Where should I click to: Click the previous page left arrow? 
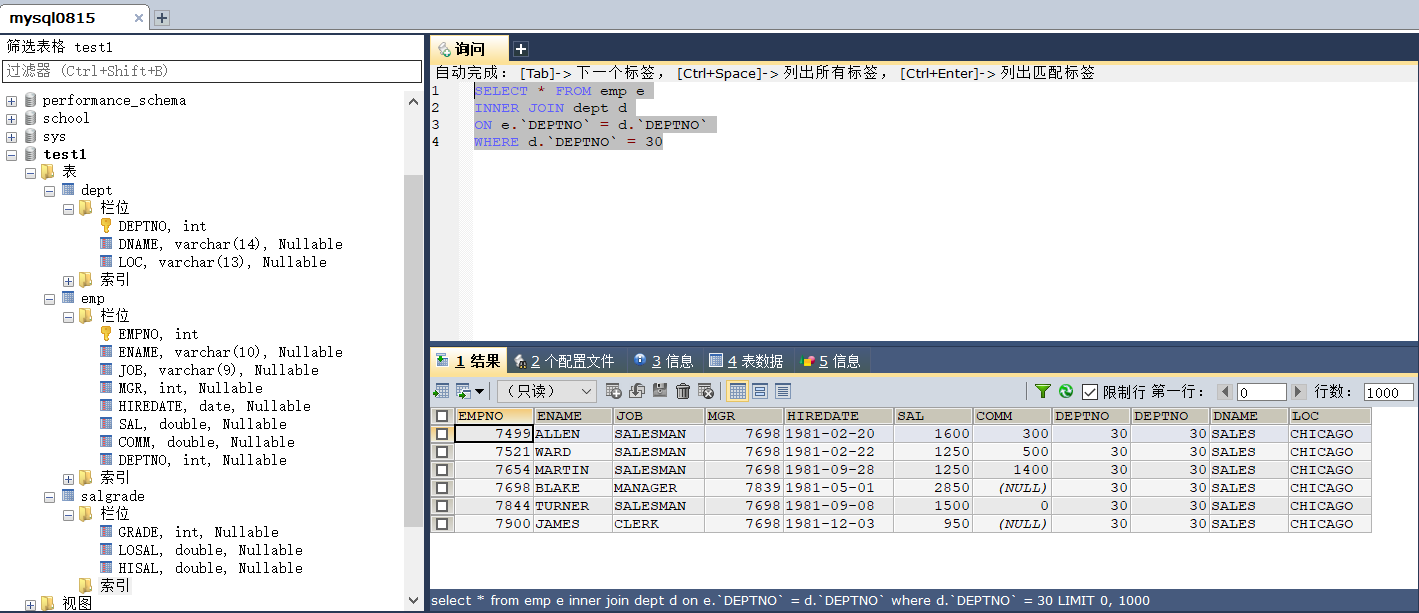pyautogui.click(x=1225, y=392)
